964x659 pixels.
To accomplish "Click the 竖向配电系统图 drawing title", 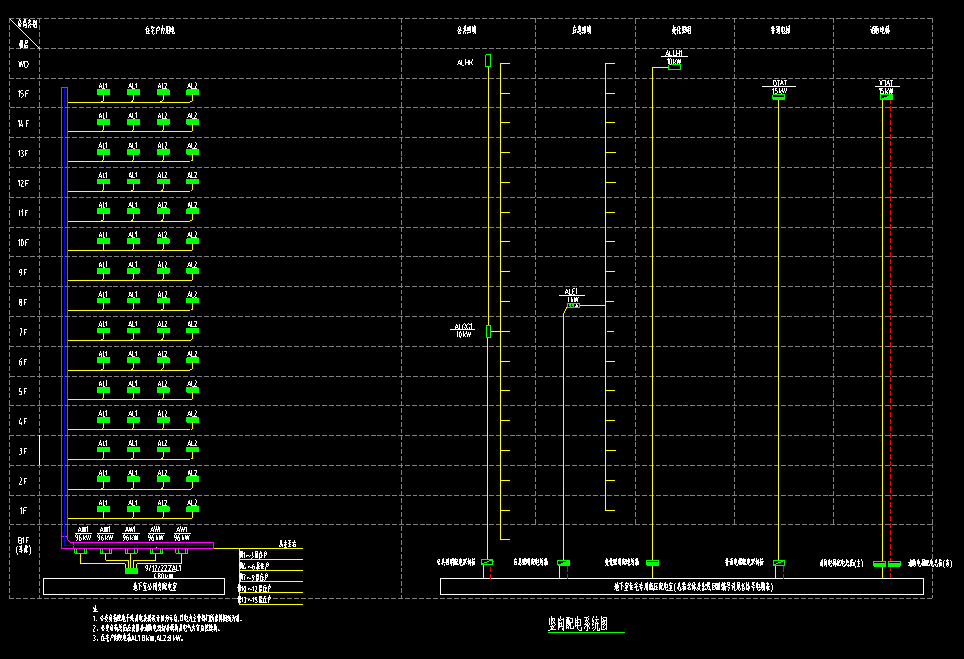I will (x=578, y=623).
